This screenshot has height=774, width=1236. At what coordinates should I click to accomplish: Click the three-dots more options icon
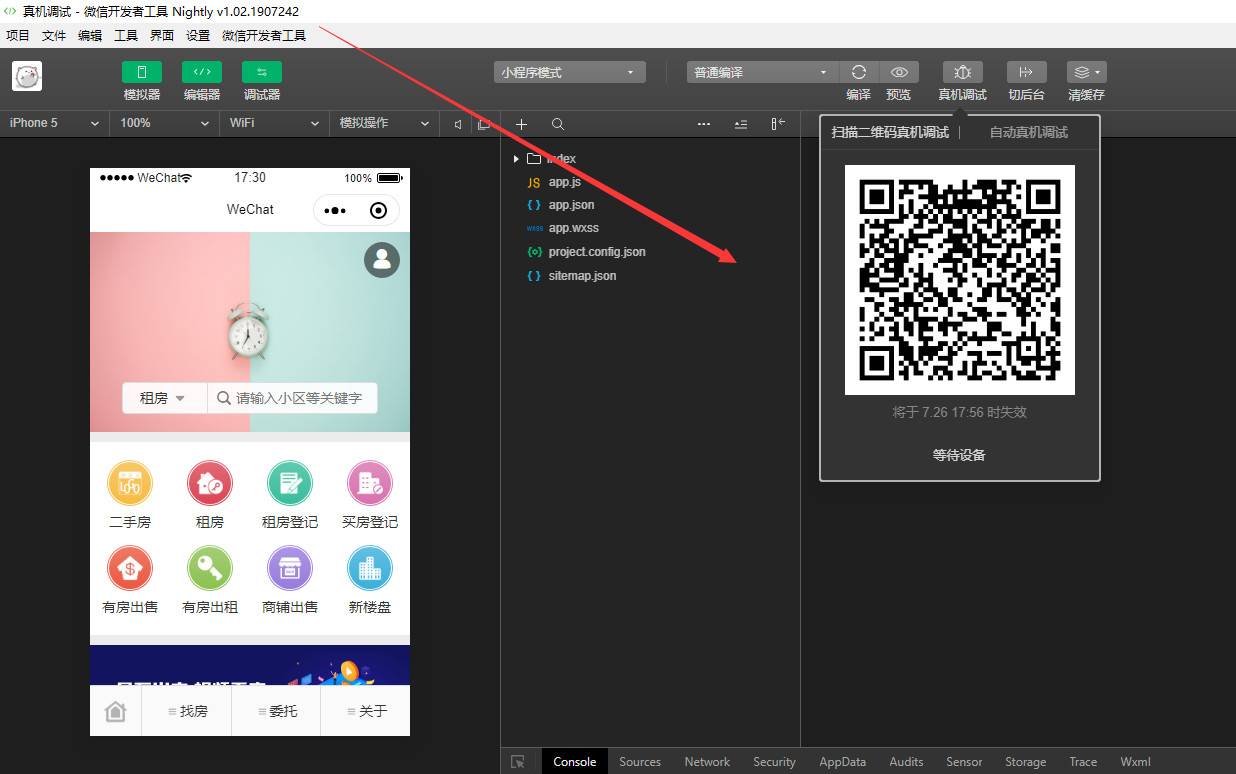(x=704, y=124)
